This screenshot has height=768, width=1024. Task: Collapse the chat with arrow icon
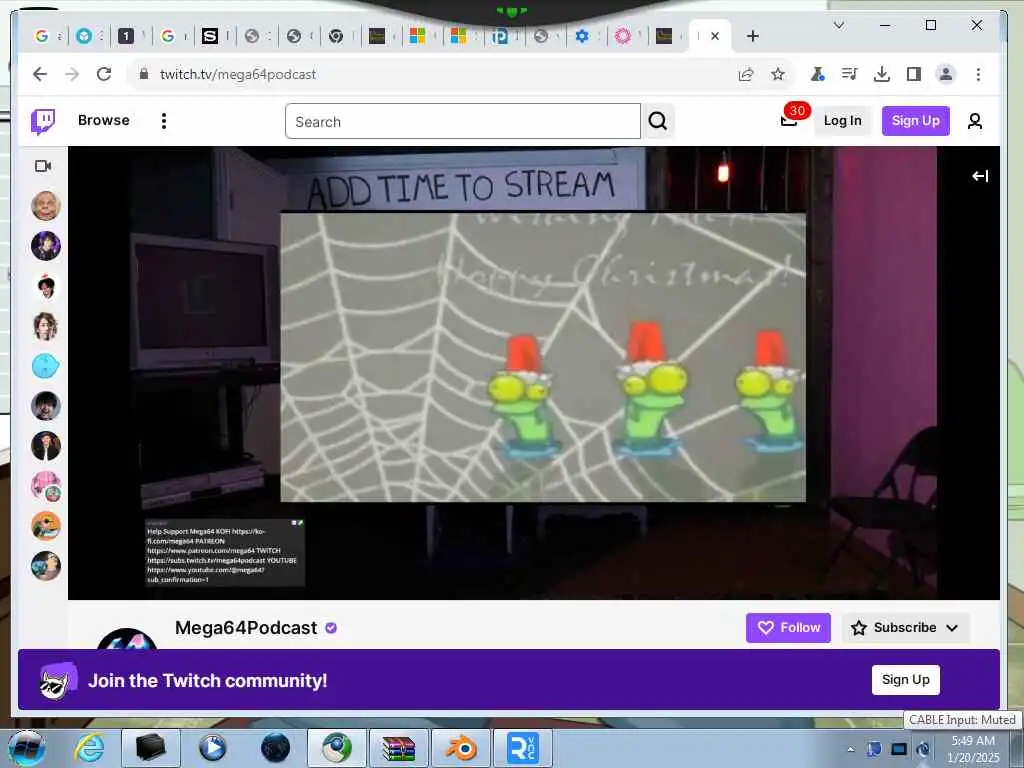[x=980, y=176]
